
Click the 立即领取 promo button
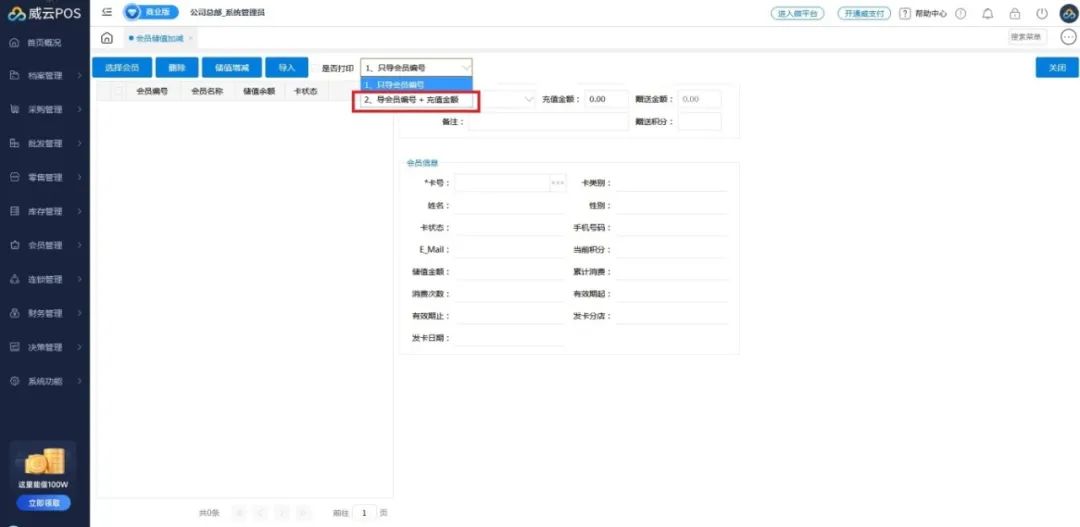click(44, 503)
